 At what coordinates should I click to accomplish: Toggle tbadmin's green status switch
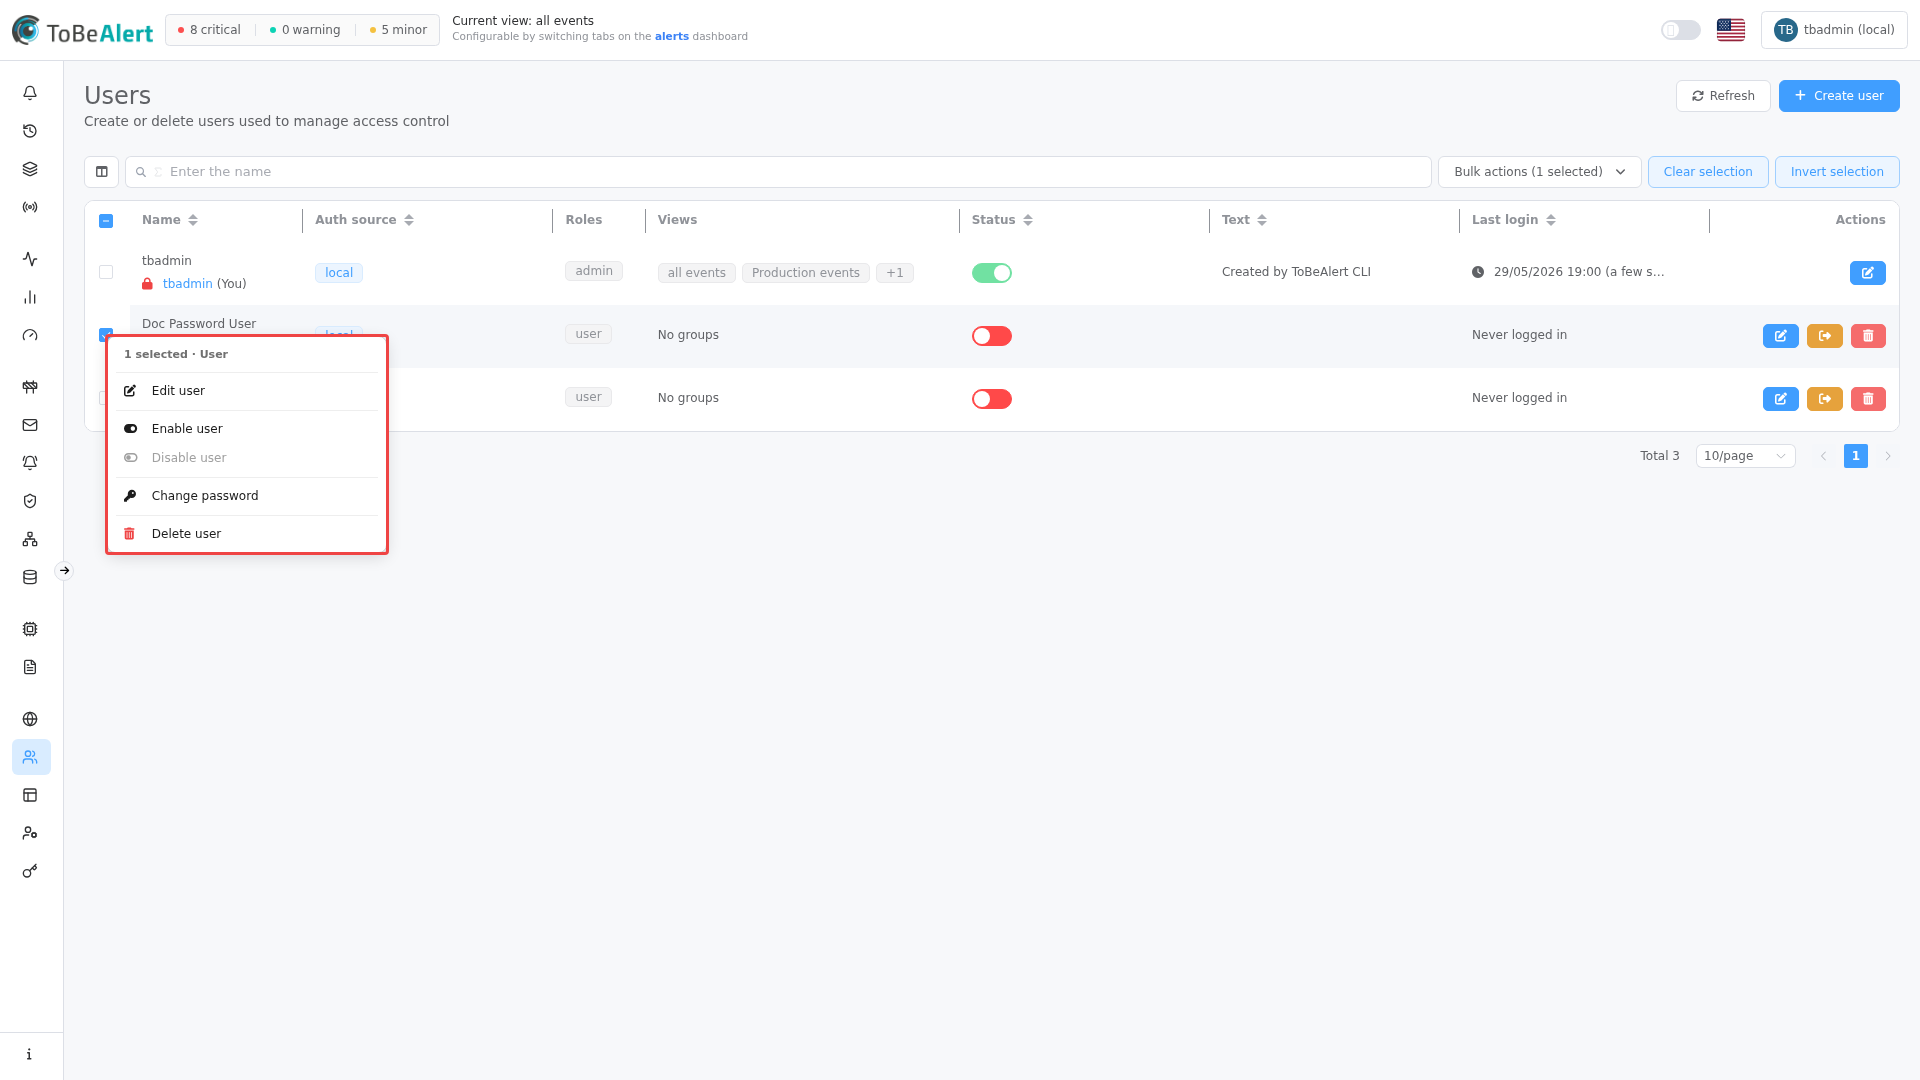[x=991, y=273]
